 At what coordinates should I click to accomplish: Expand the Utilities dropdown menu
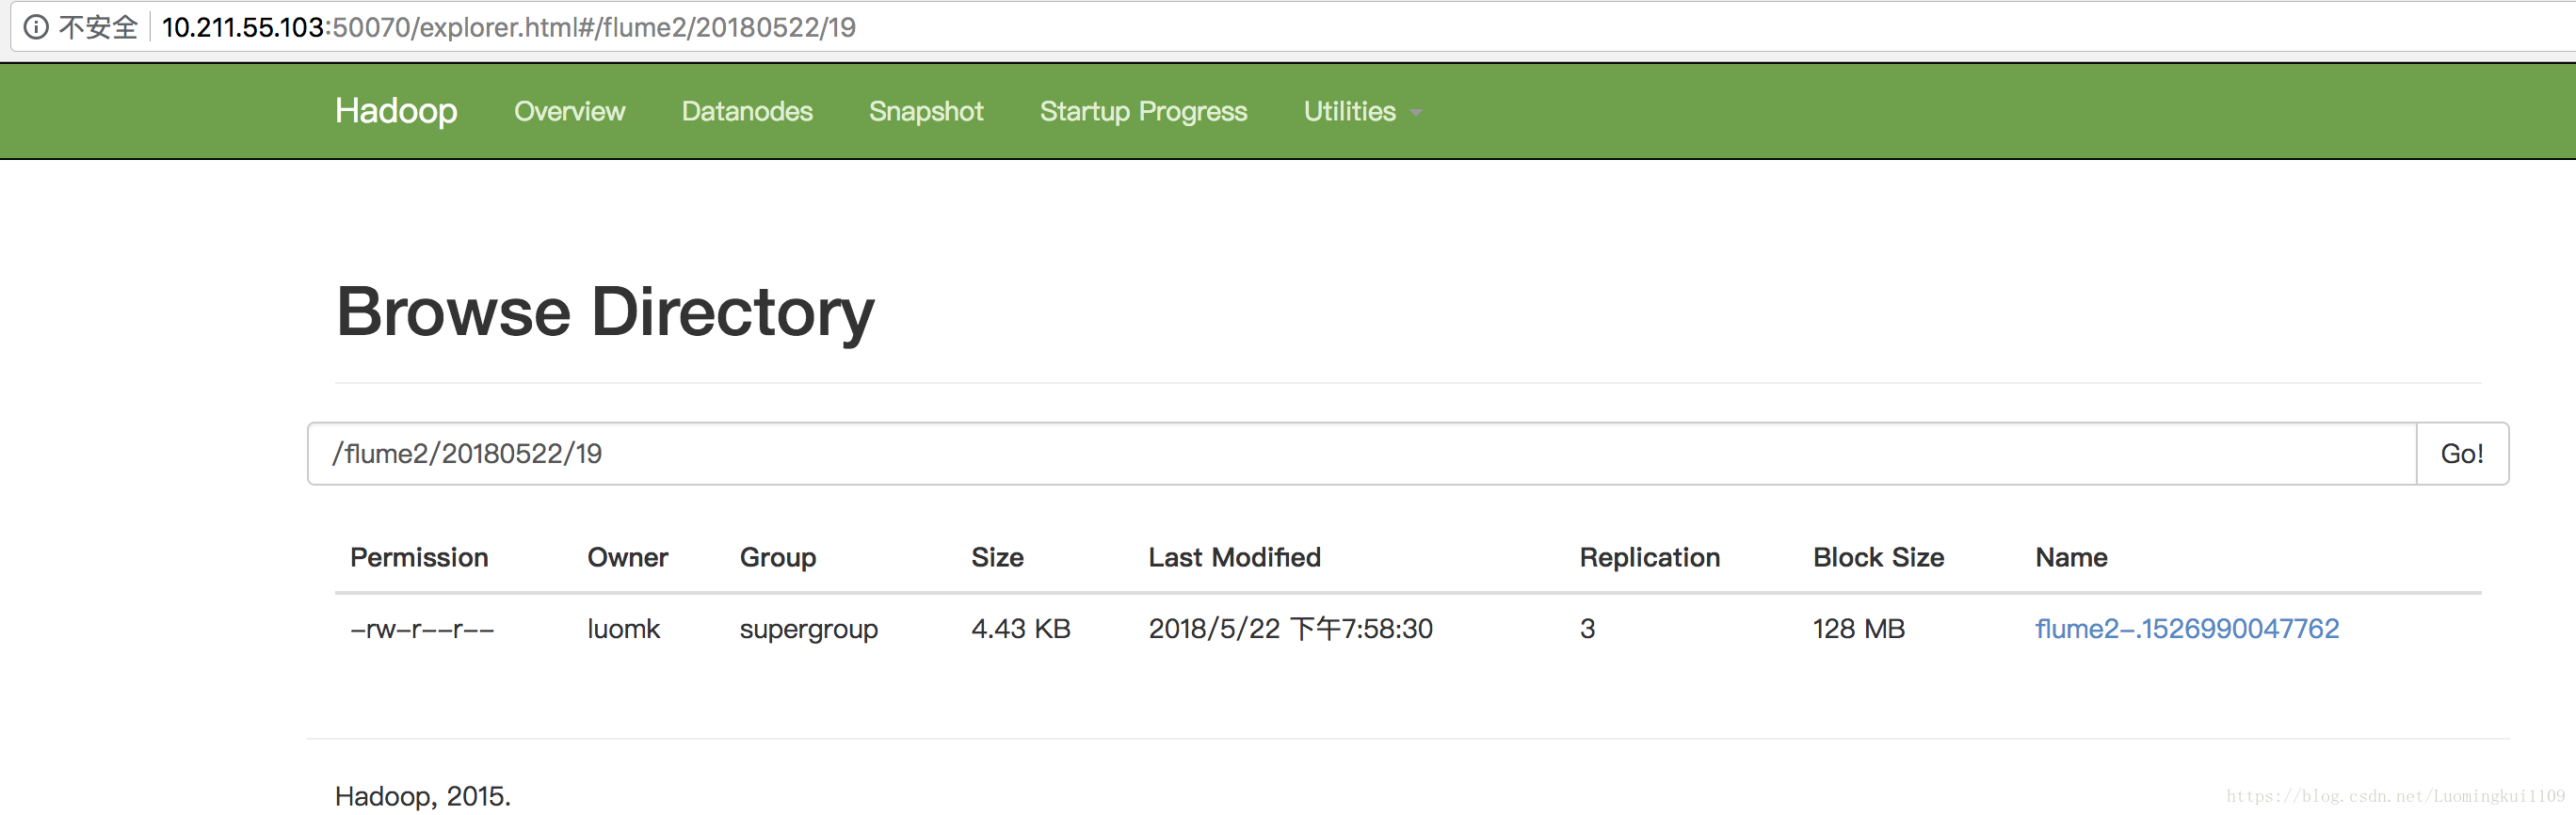point(1361,111)
